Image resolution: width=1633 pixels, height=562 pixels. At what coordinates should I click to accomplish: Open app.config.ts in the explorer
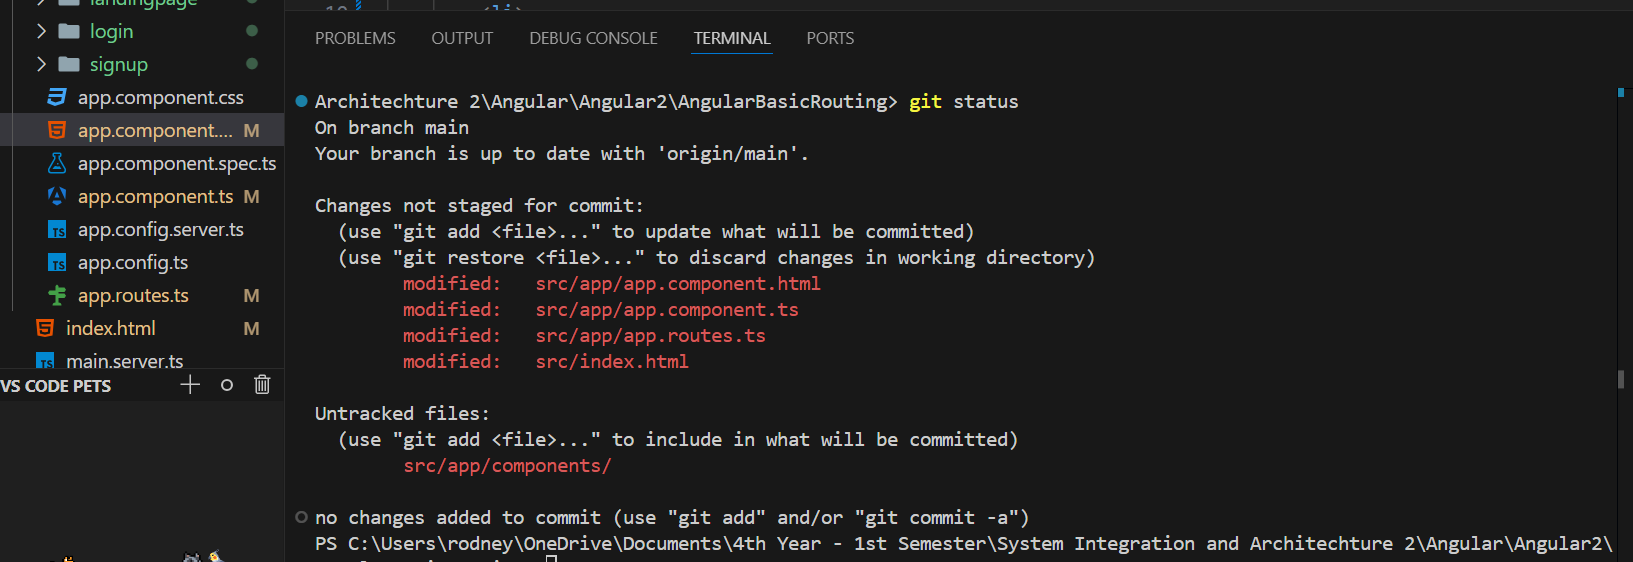click(133, 262)
